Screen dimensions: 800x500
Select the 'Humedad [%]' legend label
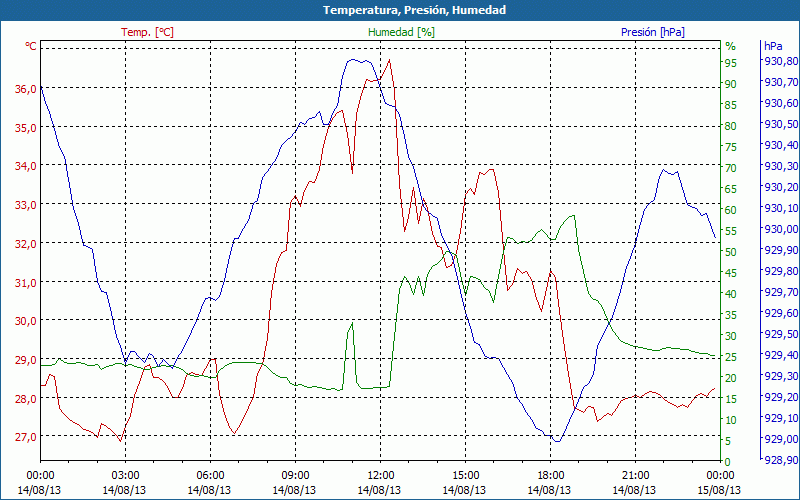[401, 32]
